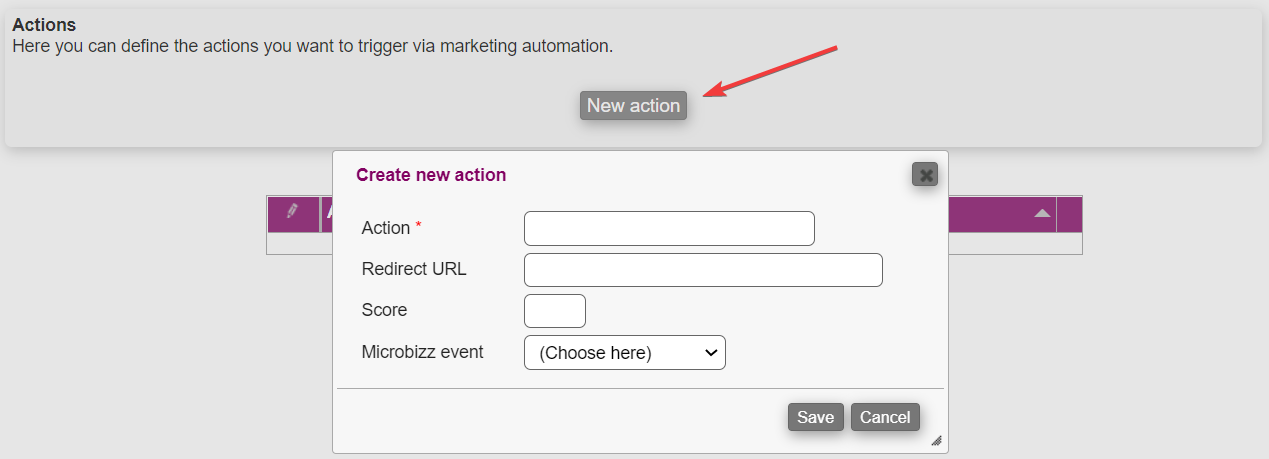The height and width of the screenshot is (459, 1269).
Task: Click the 'Create new action' dialog title
Action: click(x=431, y=175)
